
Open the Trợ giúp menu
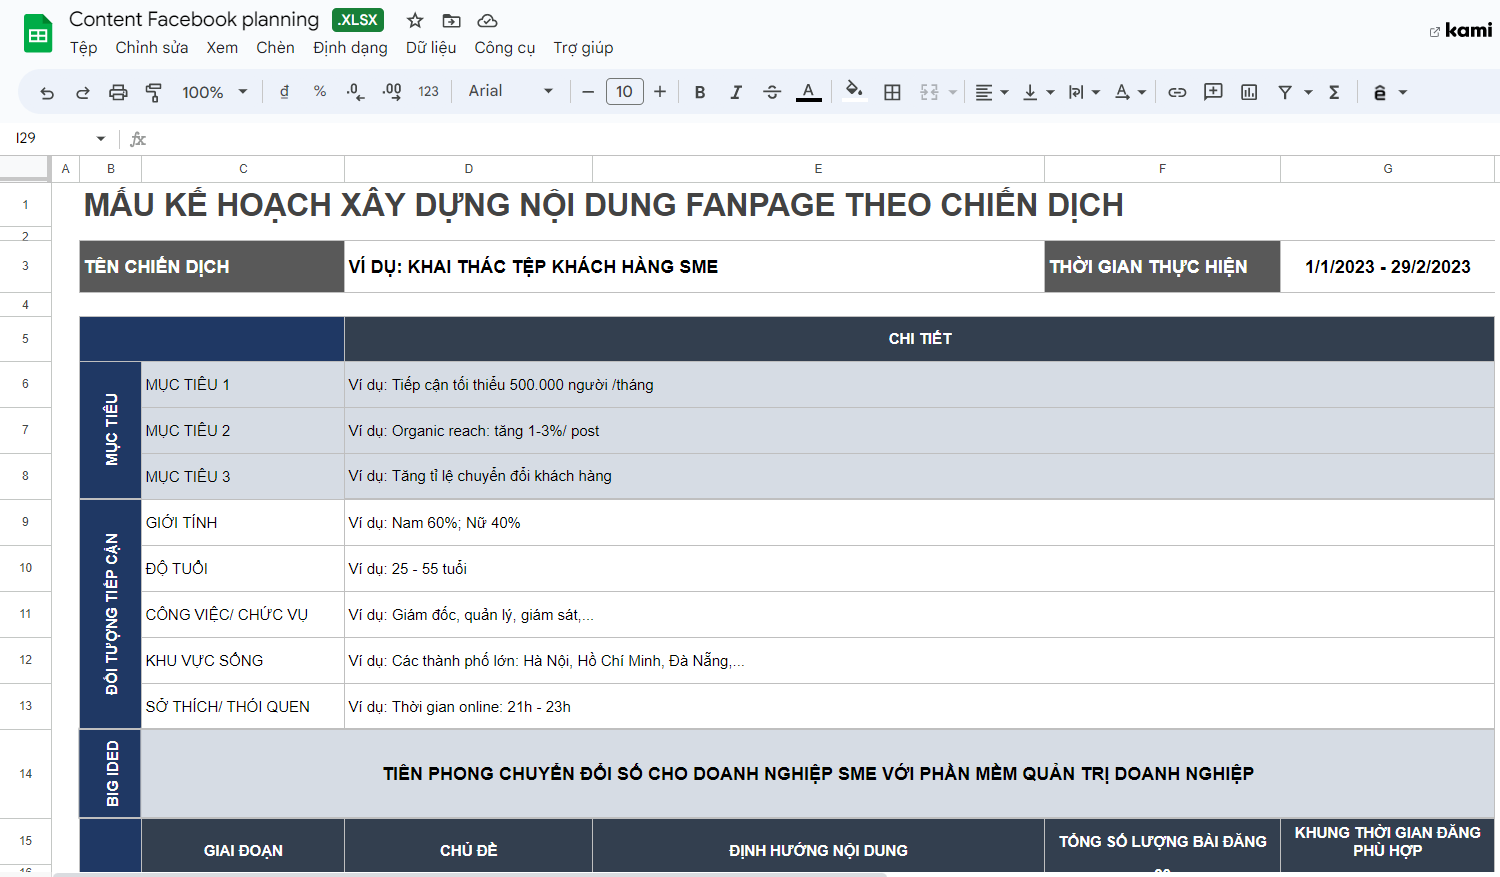(583, 48)
